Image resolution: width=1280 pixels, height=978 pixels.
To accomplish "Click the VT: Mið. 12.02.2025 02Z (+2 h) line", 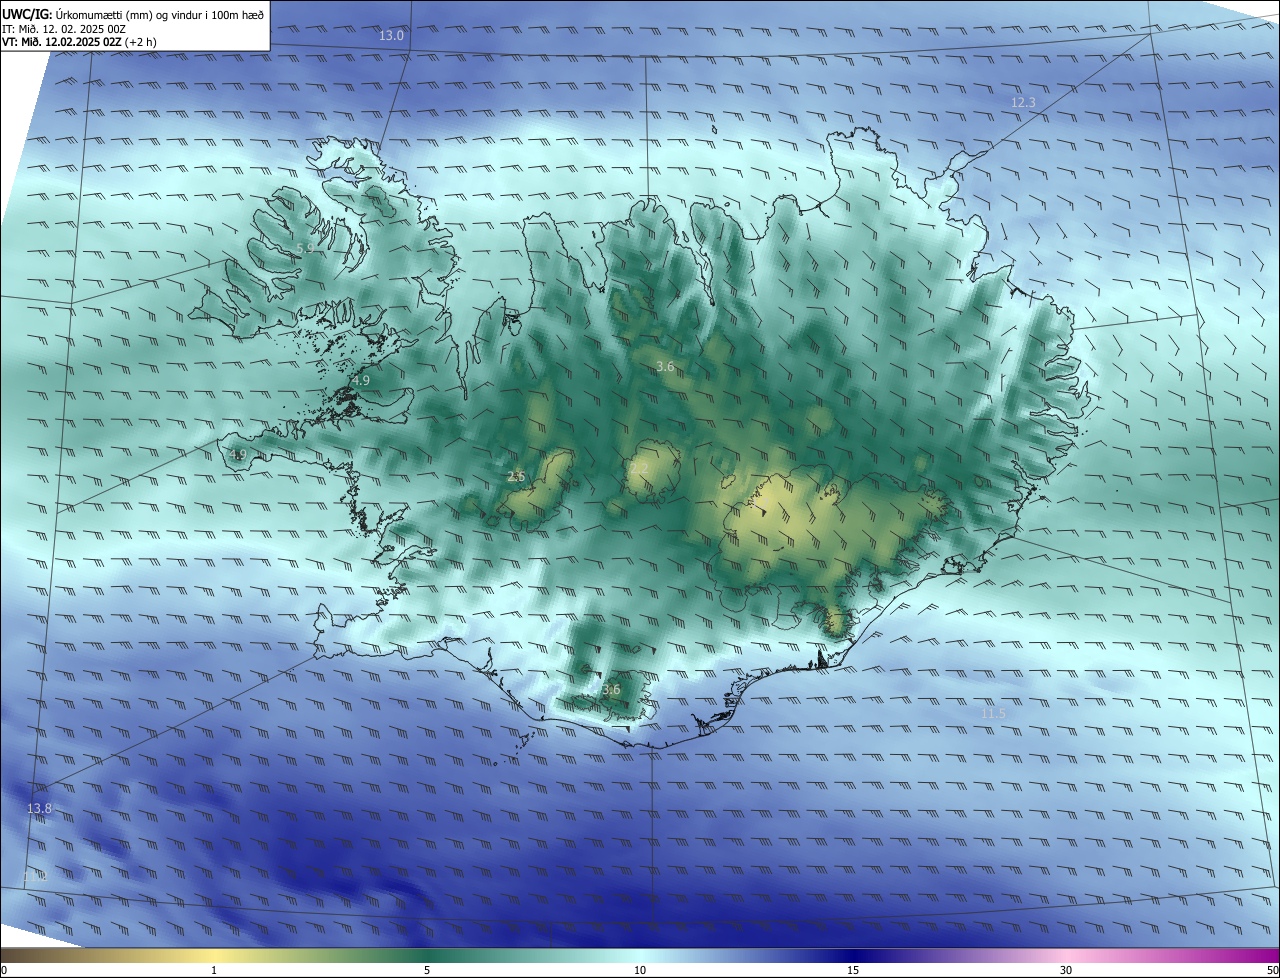I will coord(80,42).
